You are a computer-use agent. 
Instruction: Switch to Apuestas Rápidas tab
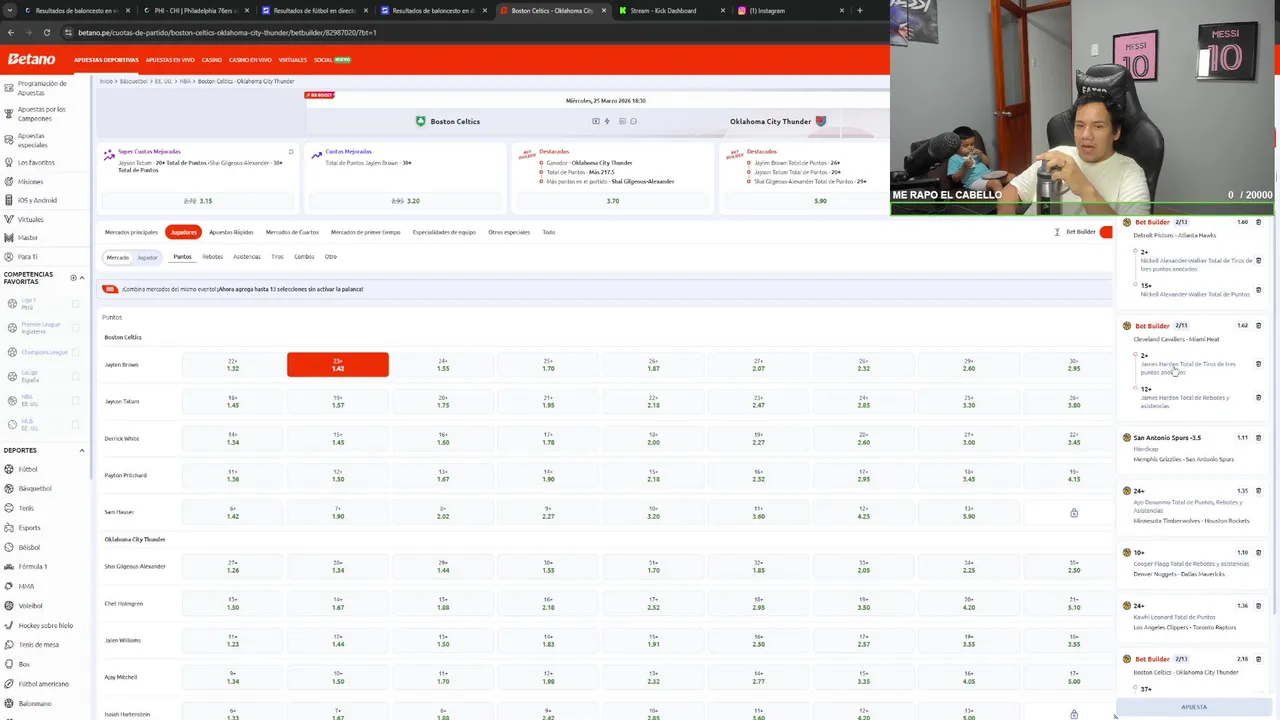231,232
